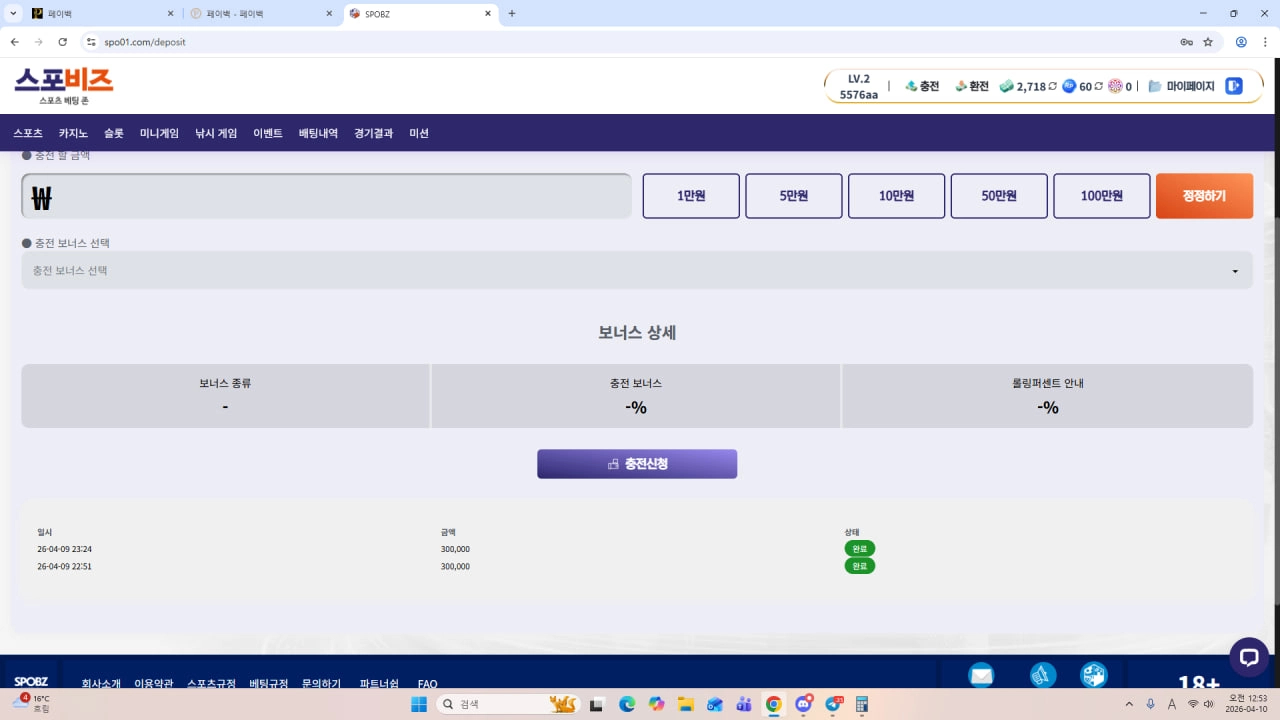Click the dice icon in the footer
This screenshot has height=720, width=1280.
tap(1093, 676)
